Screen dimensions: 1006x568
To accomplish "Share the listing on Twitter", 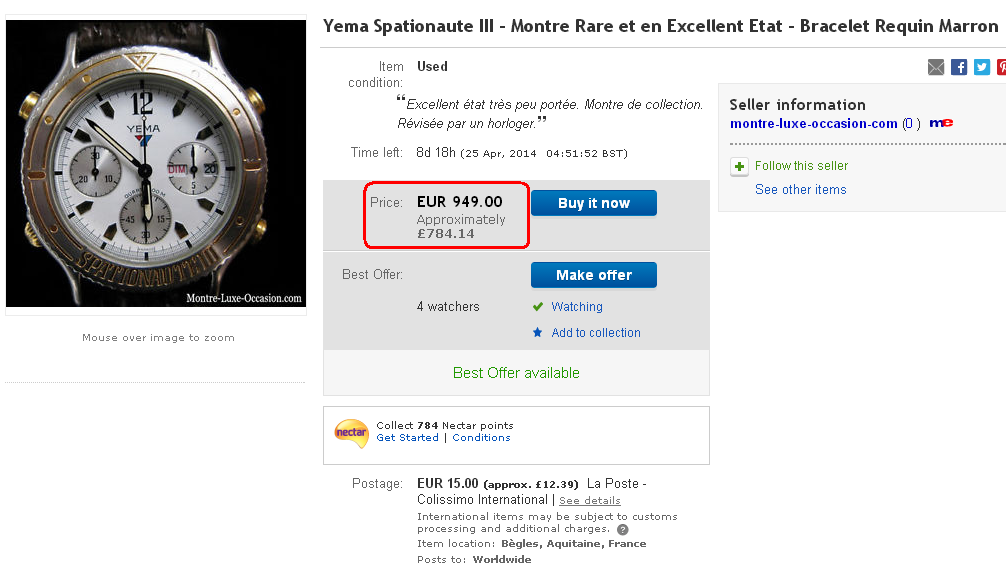I will [982, 67].
